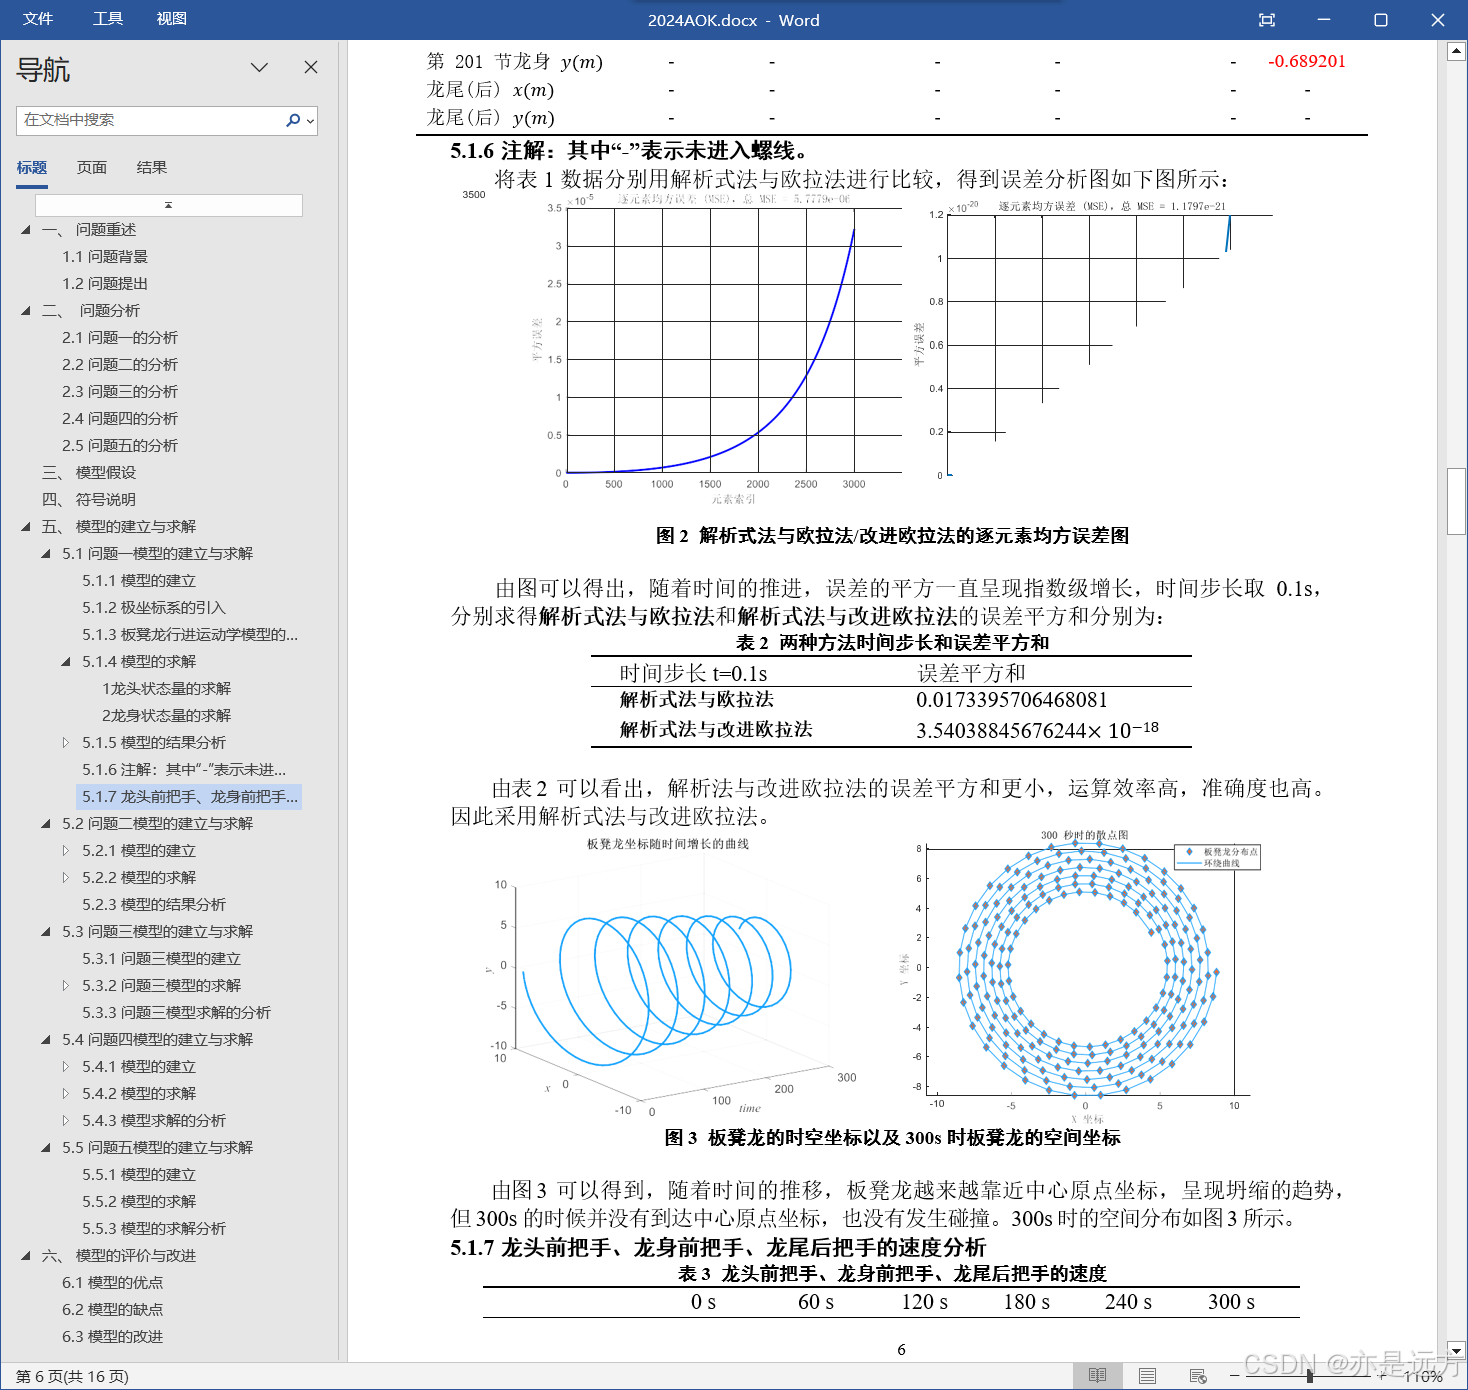Collapse the 5.1 问题一模型的建立与求解 heading

point(46,554)
